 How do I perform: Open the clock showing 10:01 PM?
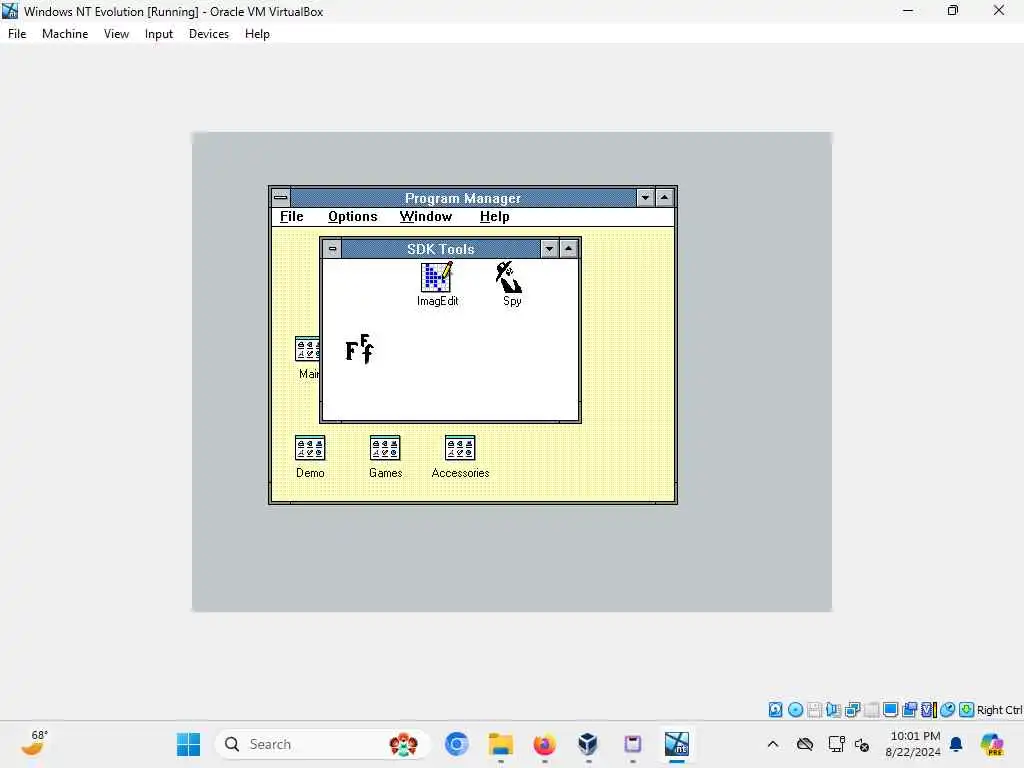point(912,744)
